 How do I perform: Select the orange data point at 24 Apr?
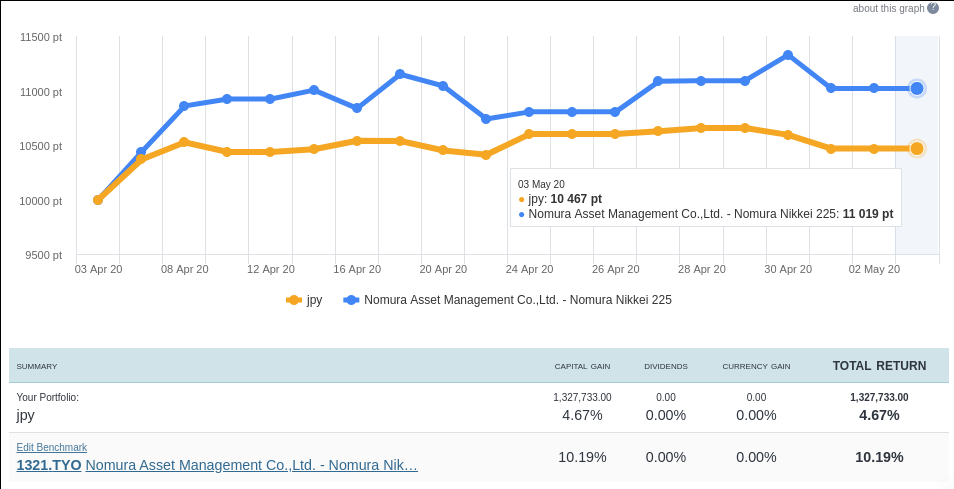(529, 133)
